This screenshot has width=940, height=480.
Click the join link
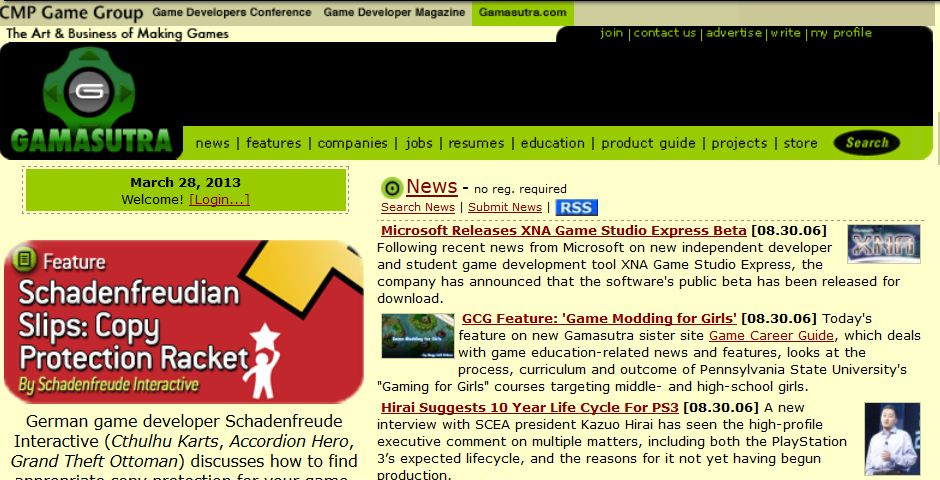(611, 33)
